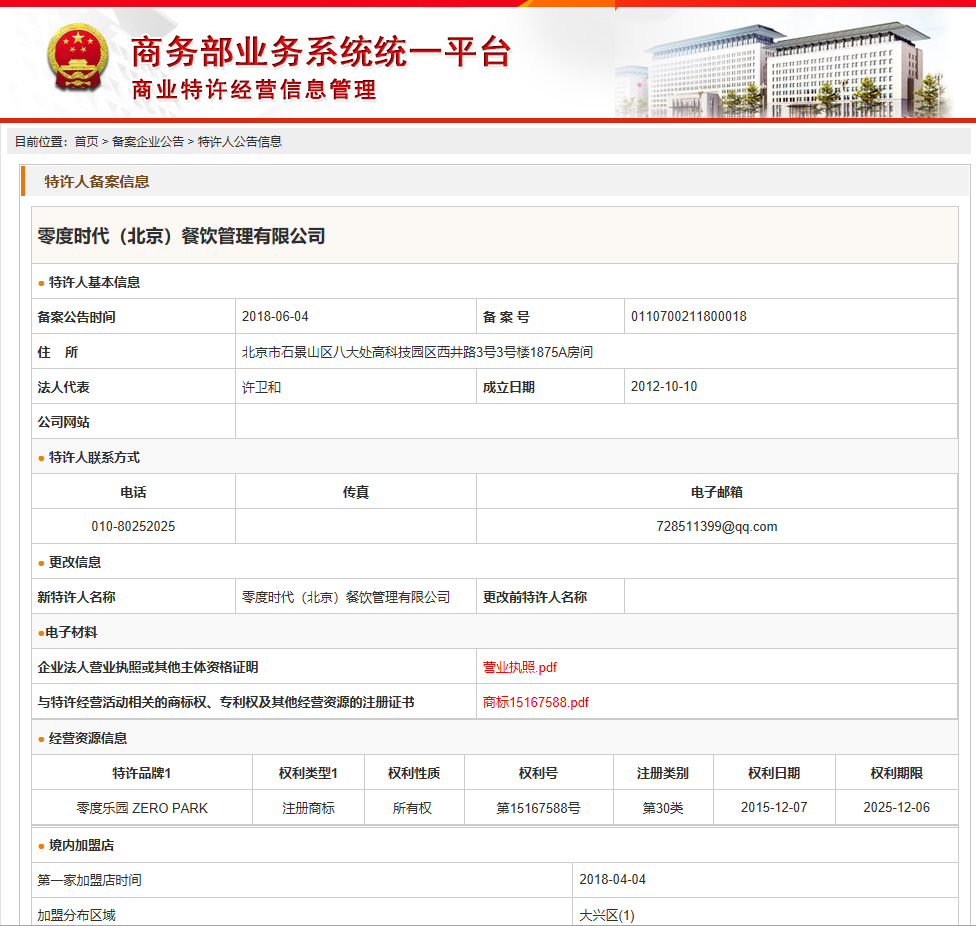The width and height of the screenshot is (976, 926).
Task: Click the government building banner image
Action: [x=784, y=70]
